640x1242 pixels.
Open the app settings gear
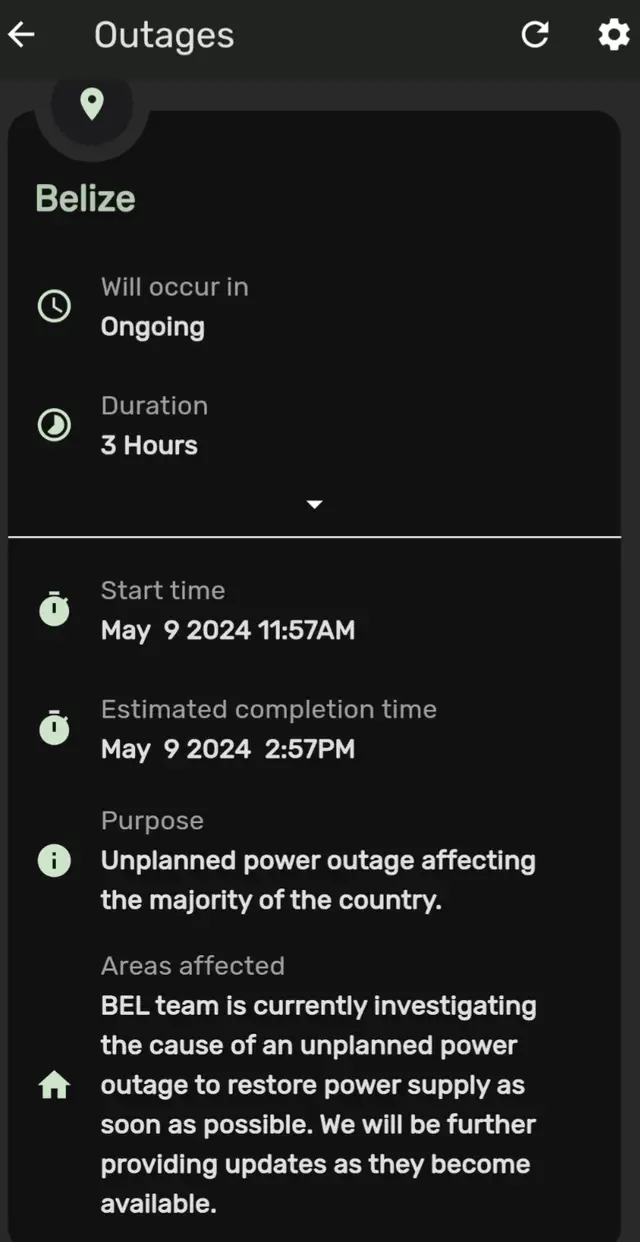613,34
